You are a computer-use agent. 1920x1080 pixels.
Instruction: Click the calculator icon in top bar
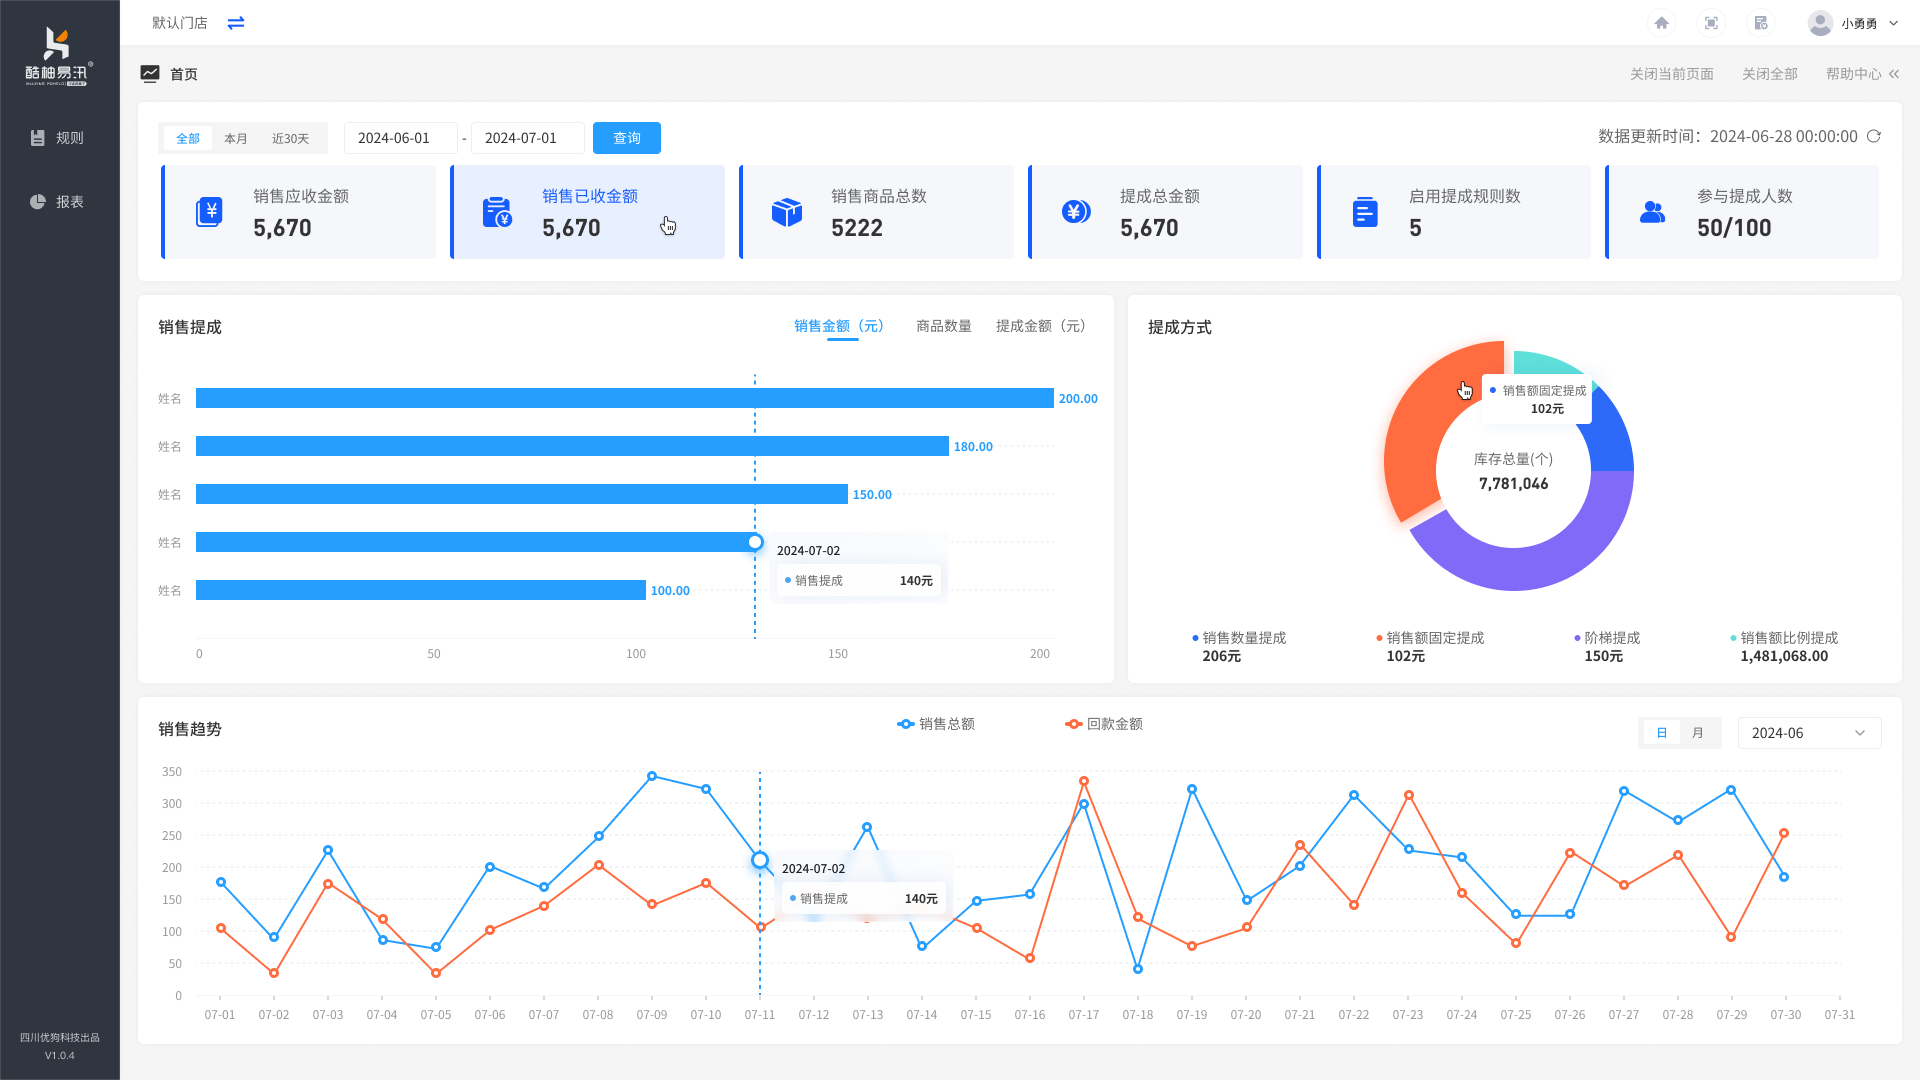point(1761,23)
